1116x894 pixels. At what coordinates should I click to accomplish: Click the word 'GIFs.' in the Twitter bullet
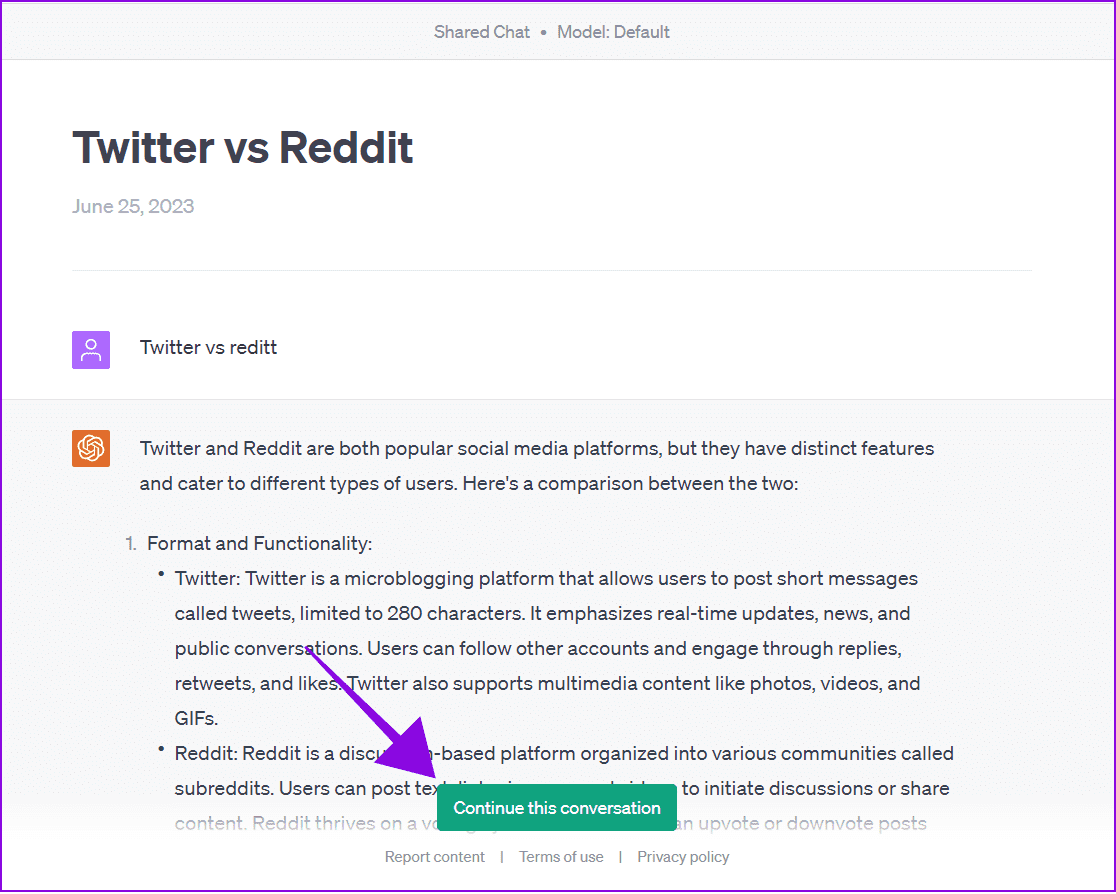[196, 718]
